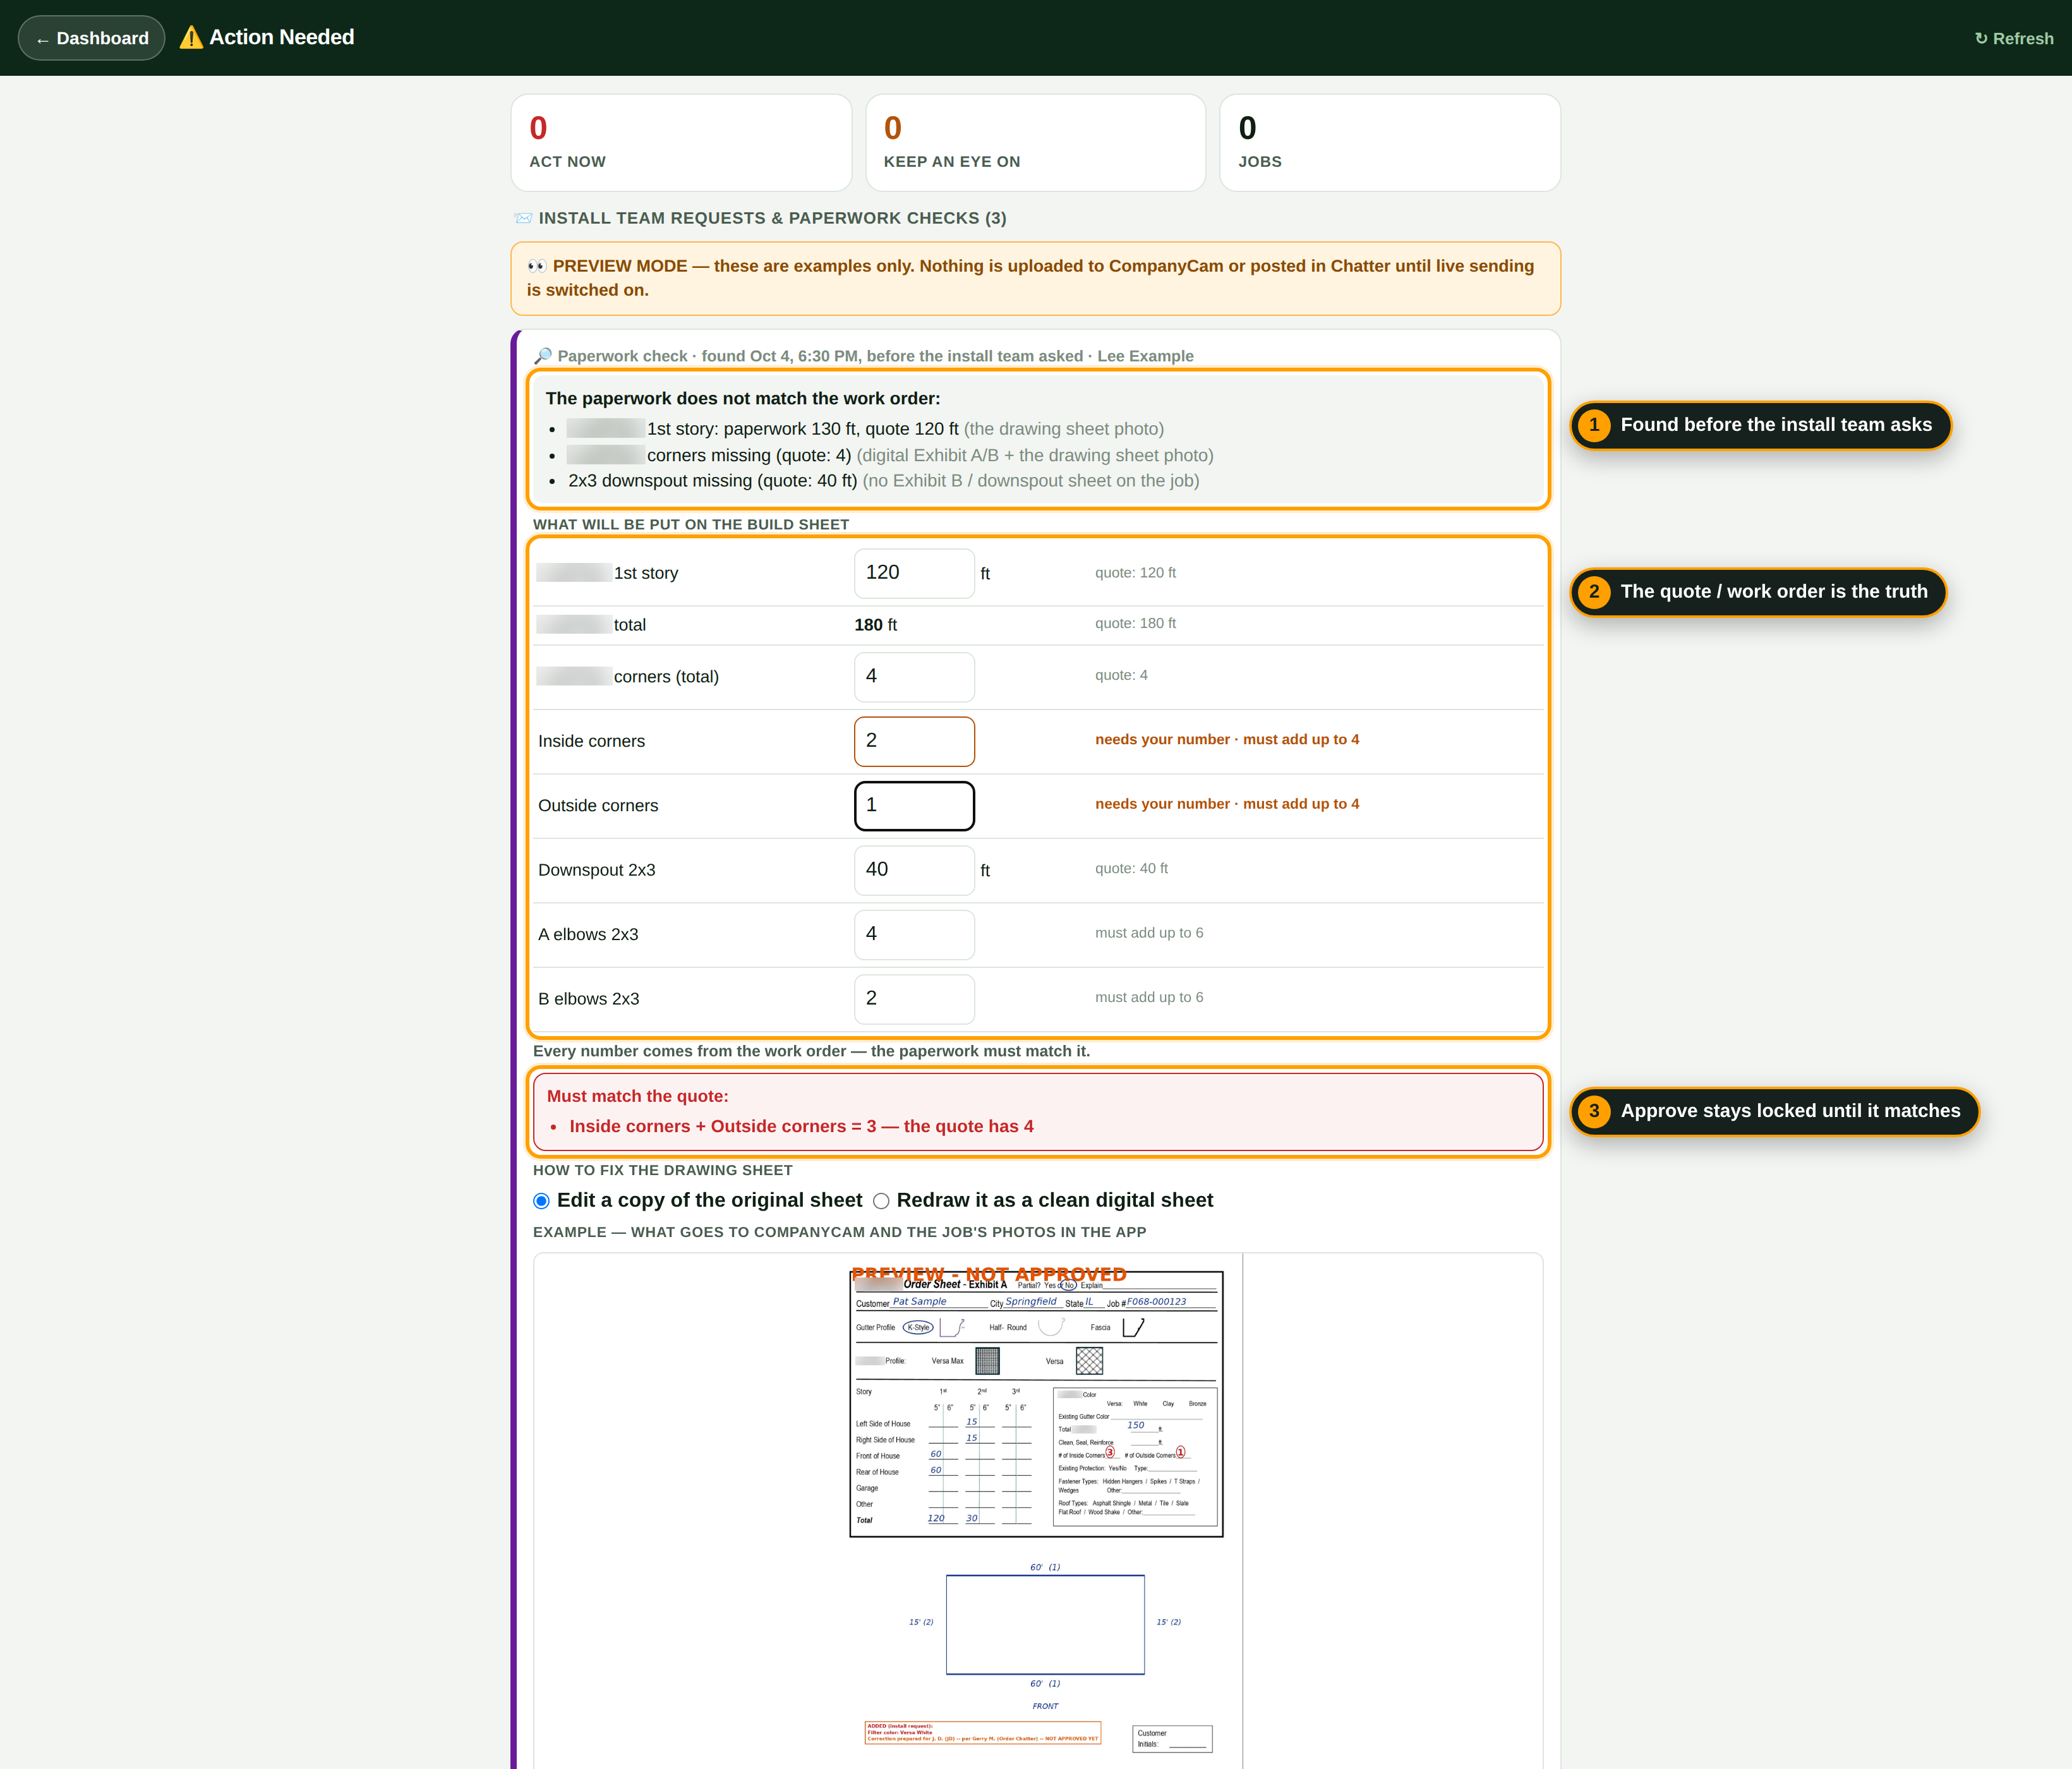This screenshot has height=1769, width=2072.
Task: Click the '180 ft' total value
Action: pos(875,625)
